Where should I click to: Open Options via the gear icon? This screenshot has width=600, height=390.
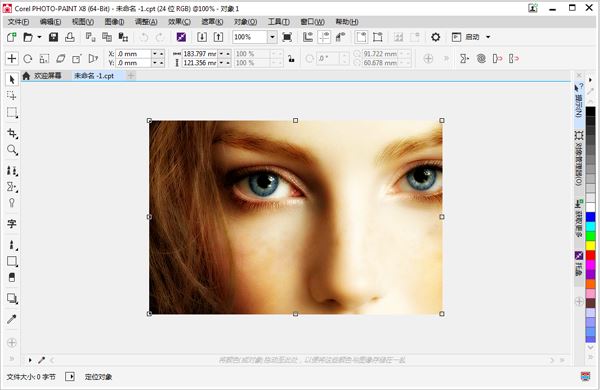pos(435,37)
